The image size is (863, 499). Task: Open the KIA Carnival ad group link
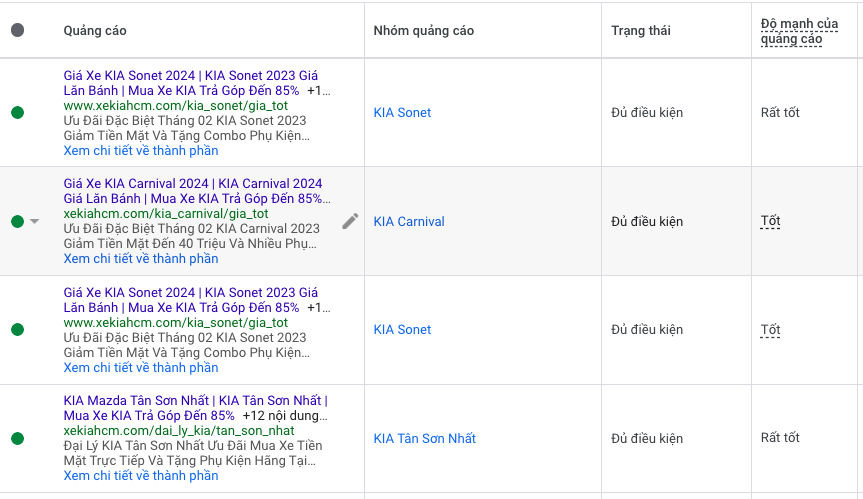[x=408, y=221]
